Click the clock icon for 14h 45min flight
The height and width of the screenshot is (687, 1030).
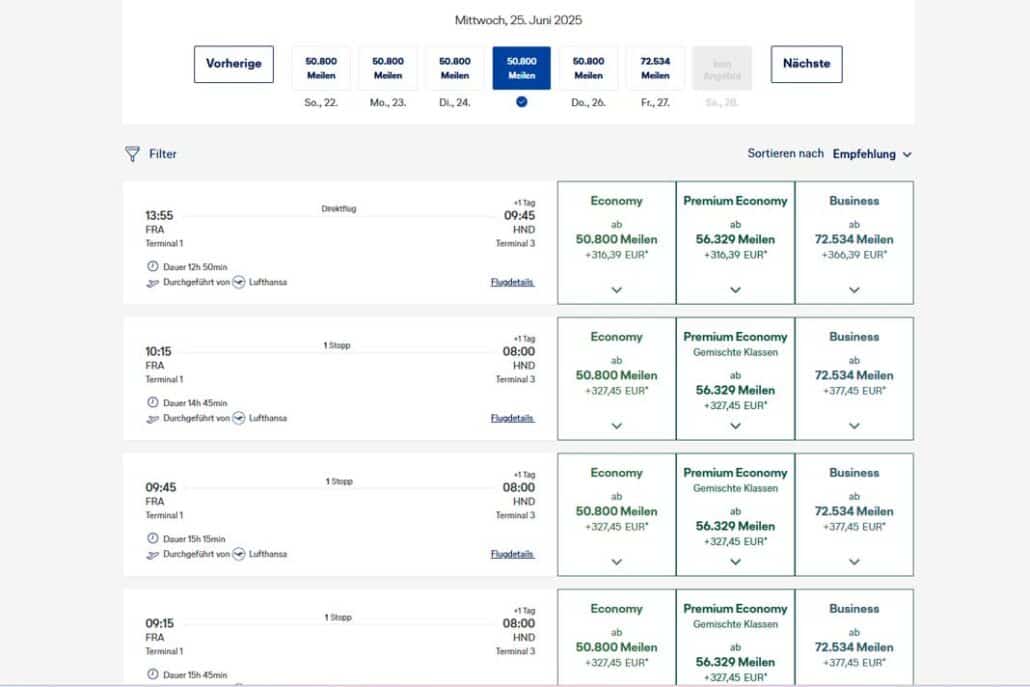pos(153,403)
